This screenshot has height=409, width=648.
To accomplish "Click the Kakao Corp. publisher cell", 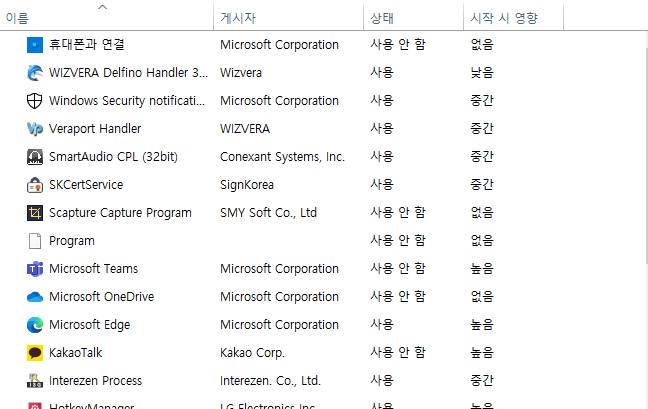I will coord(253,353).
